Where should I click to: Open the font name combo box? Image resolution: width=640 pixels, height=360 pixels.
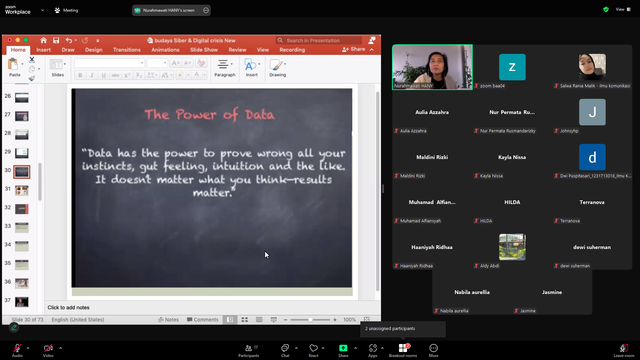click(x=109, y=63)
